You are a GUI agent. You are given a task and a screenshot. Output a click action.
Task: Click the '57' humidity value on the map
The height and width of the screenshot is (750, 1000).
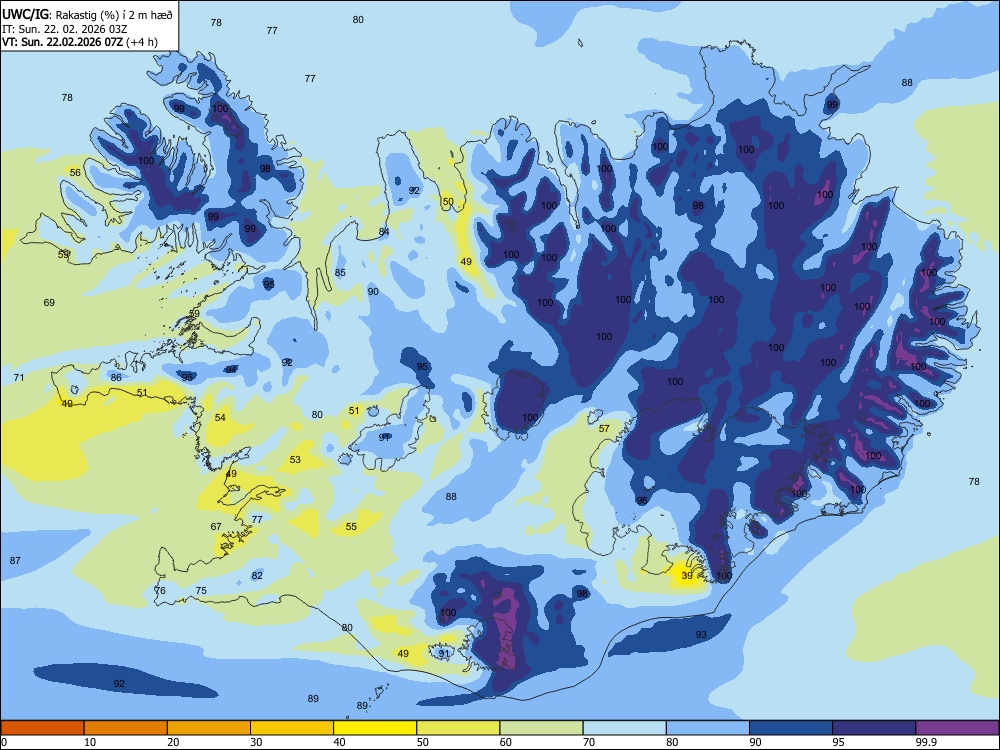[x=604, y=429]
